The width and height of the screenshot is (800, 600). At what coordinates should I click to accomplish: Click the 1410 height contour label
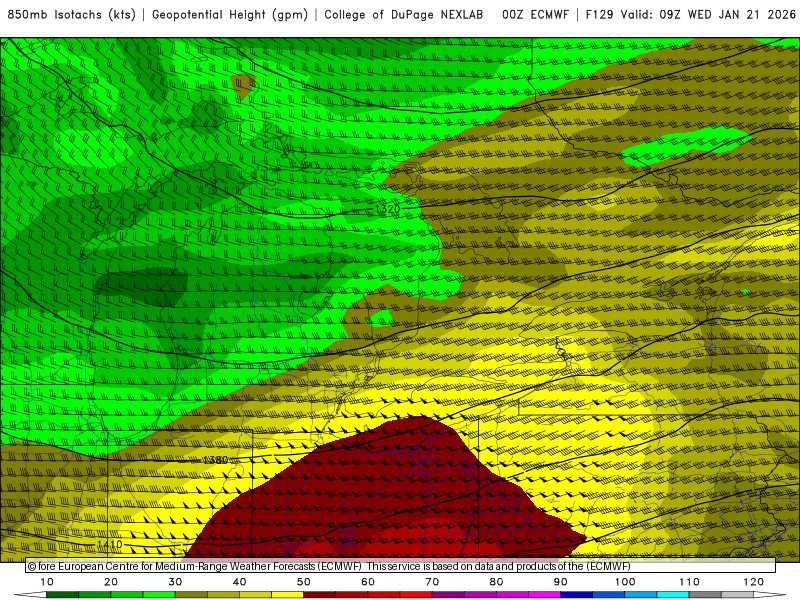tap(110, 544)
